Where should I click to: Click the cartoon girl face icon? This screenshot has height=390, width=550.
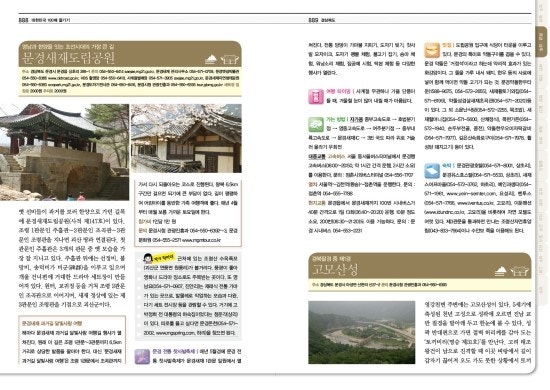point(148,258)
